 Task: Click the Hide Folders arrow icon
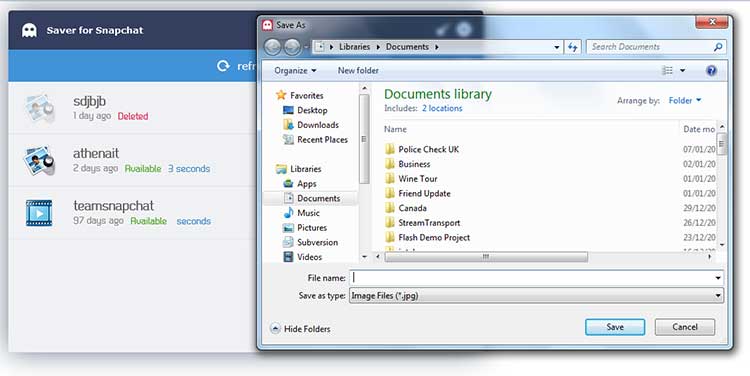[x=275, y=329]
